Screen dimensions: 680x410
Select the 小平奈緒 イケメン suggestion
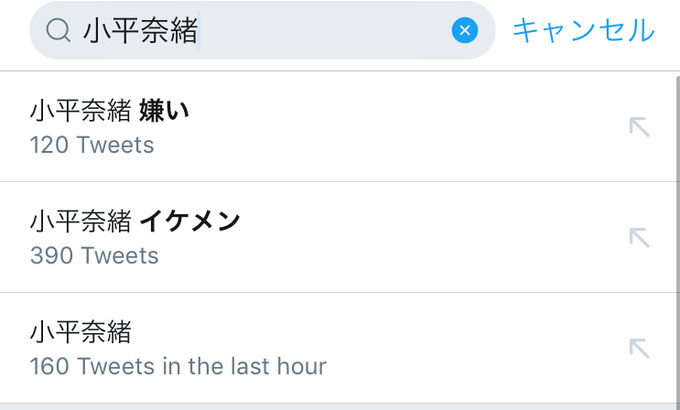[338, 237]
